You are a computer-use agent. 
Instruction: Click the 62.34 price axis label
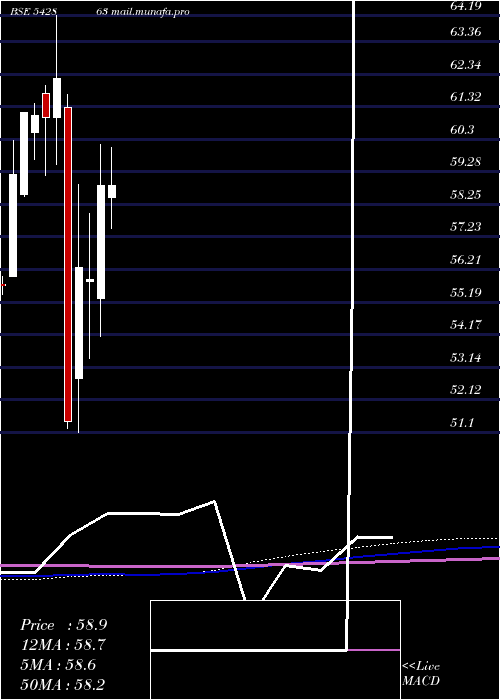tap(467, 65)
